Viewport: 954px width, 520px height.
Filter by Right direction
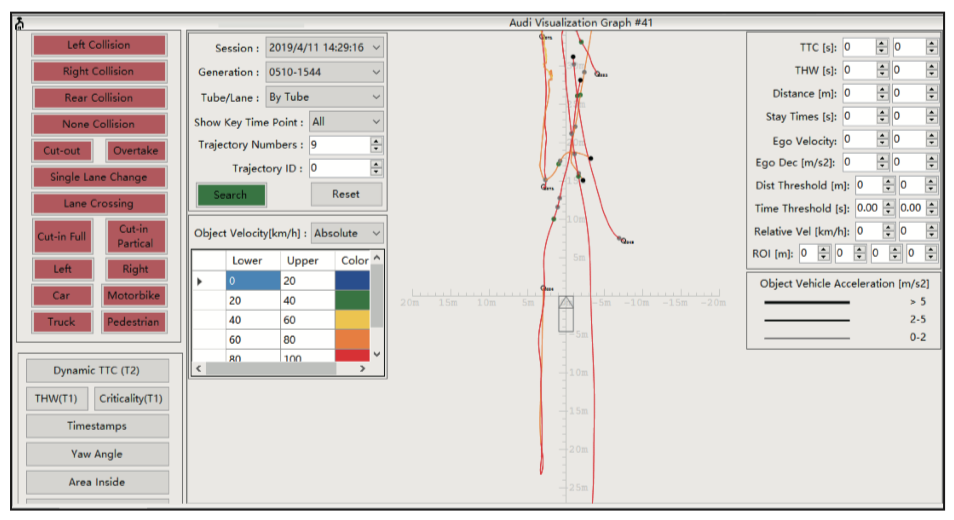point(135,269)
